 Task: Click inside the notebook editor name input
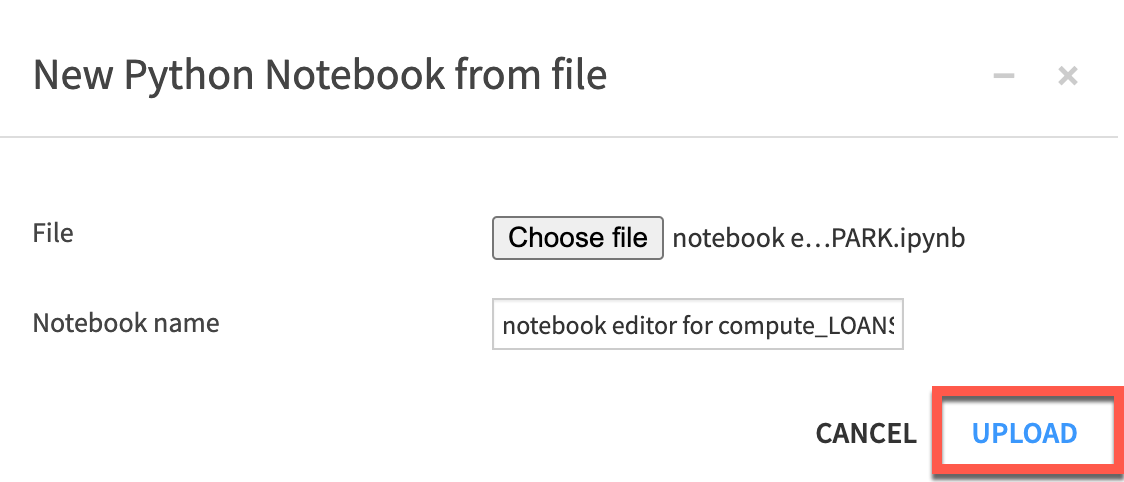[698, 324]
